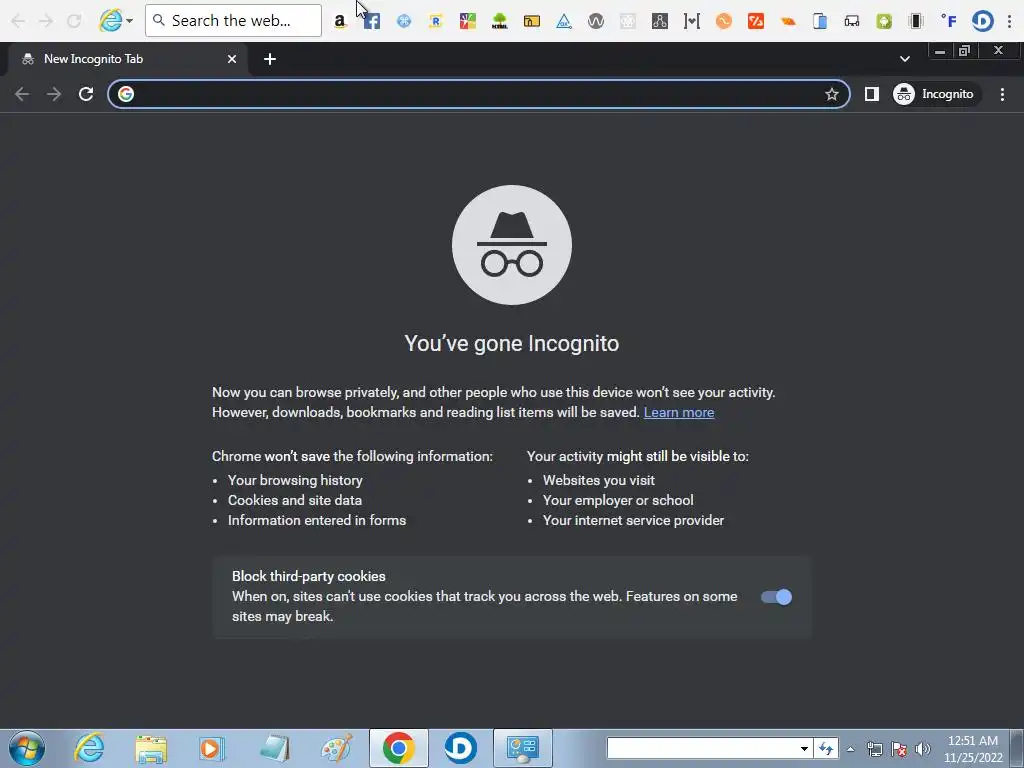Open the blue D app in taskbar
1024x768 pixels.
tap(460, 748)
